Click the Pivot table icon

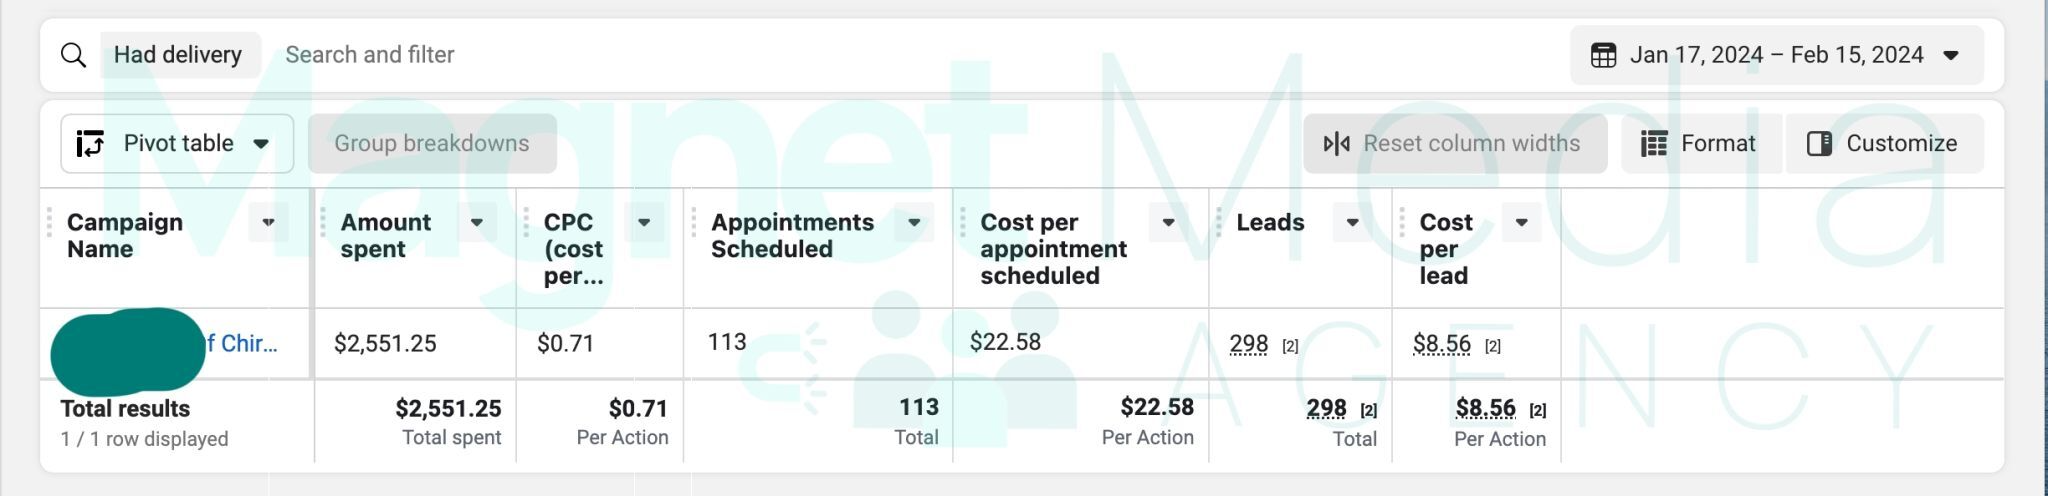pos(90,144)
